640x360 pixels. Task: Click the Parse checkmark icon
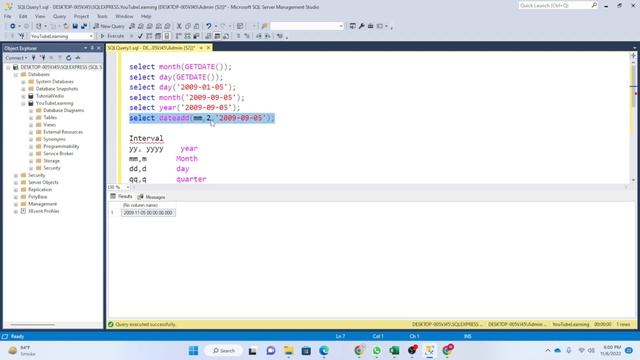coord(140,36)
